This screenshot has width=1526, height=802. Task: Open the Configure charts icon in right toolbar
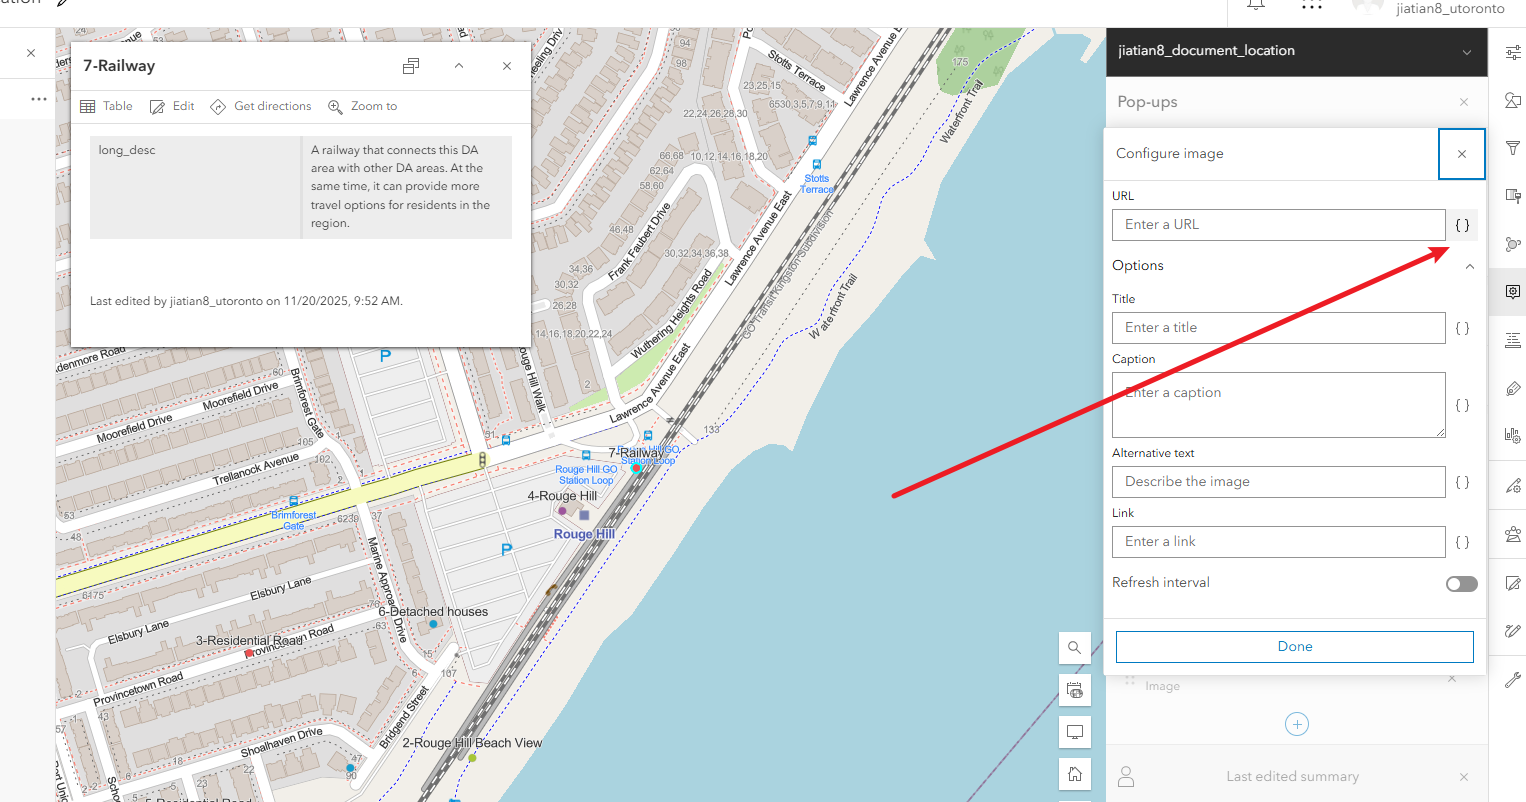point(1513,436)
